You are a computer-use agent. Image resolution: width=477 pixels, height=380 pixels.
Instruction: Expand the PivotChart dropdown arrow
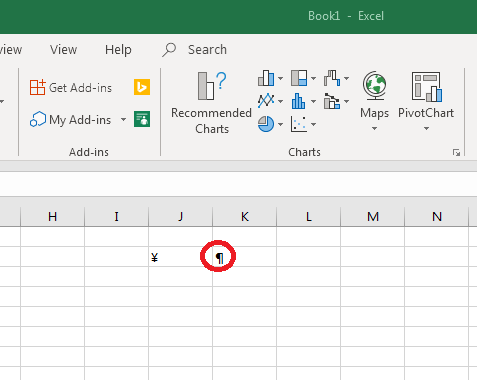(x=426, y=128)
